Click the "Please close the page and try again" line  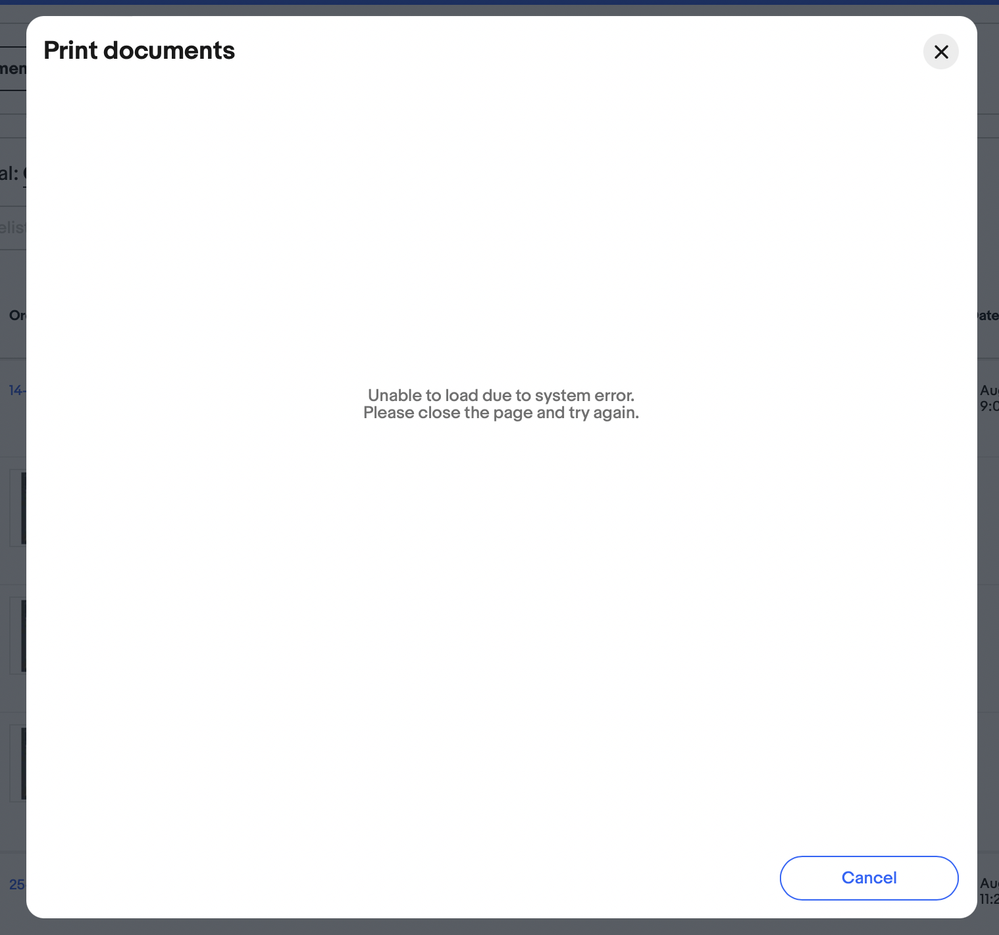pyautogui.click(x=500, y=413)
